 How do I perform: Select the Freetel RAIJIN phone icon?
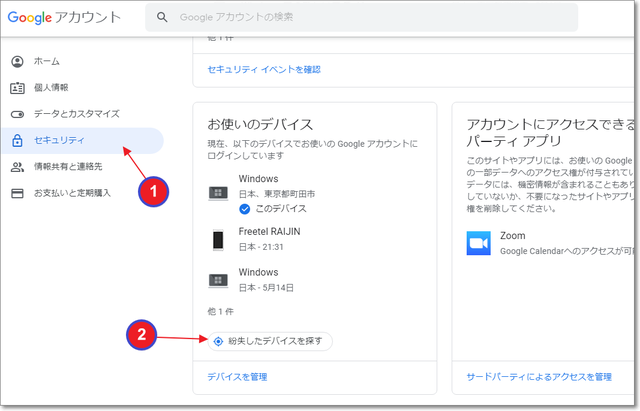(218, 239)
